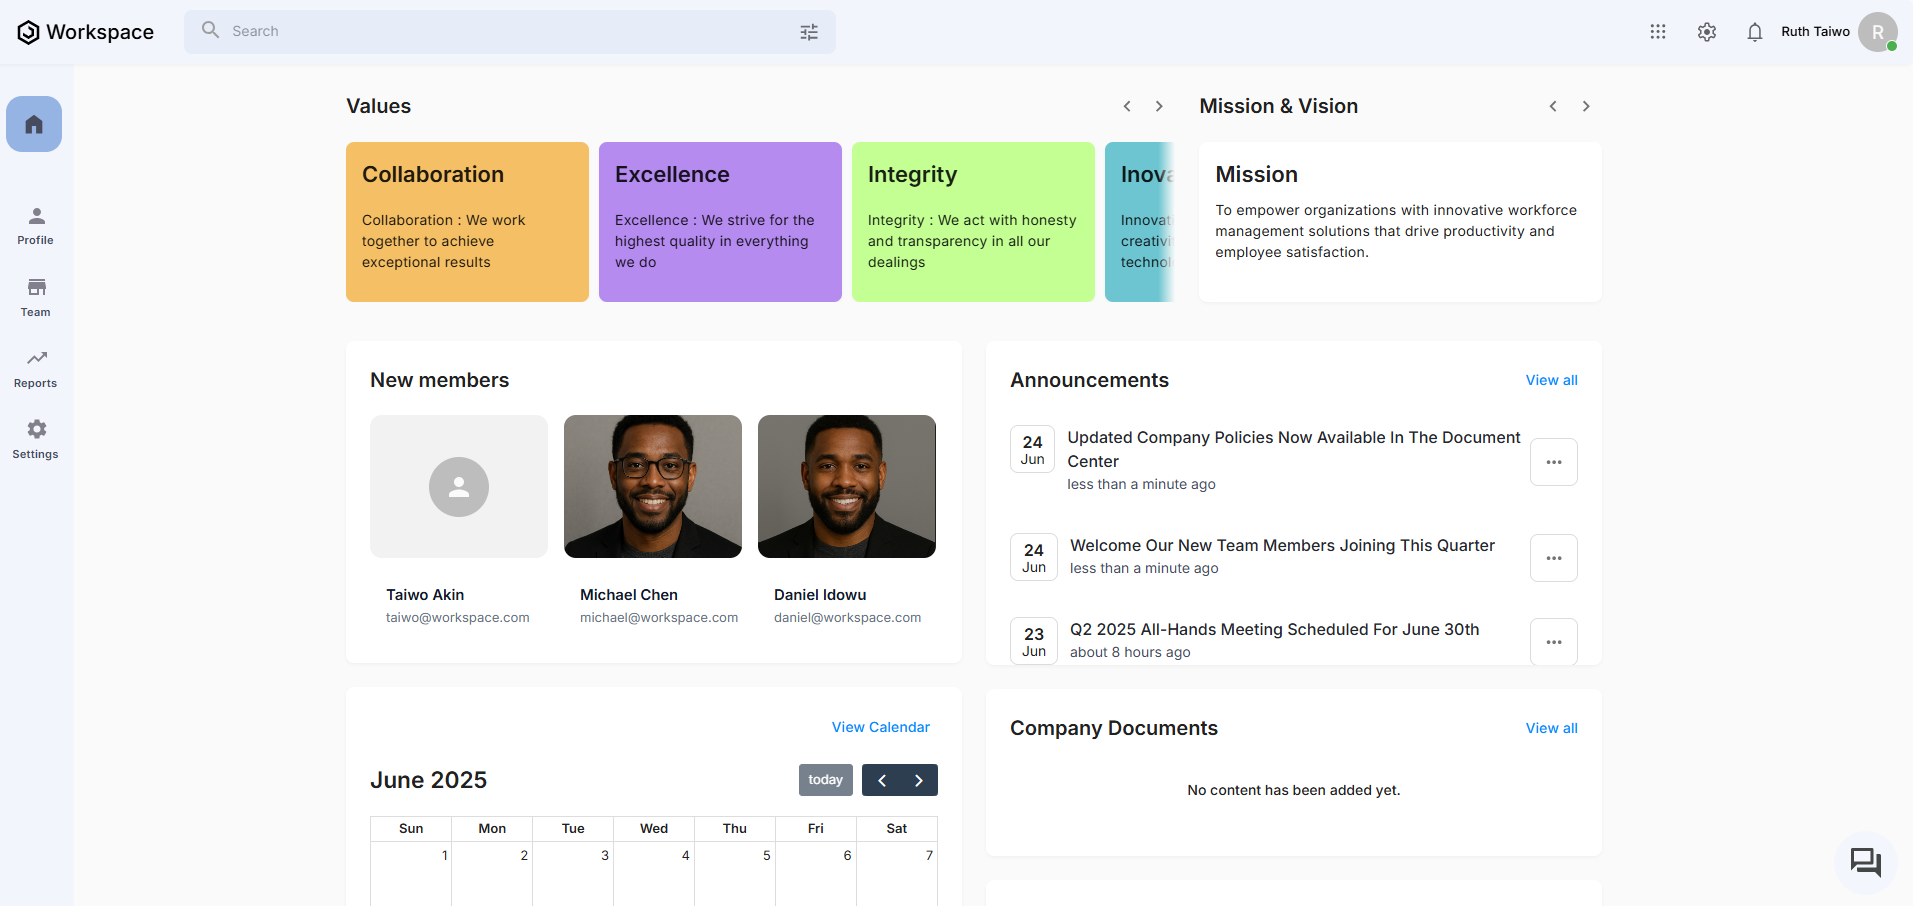Open the Profile page from sidebar
The image size is (1913, 906).
(36, 226)
